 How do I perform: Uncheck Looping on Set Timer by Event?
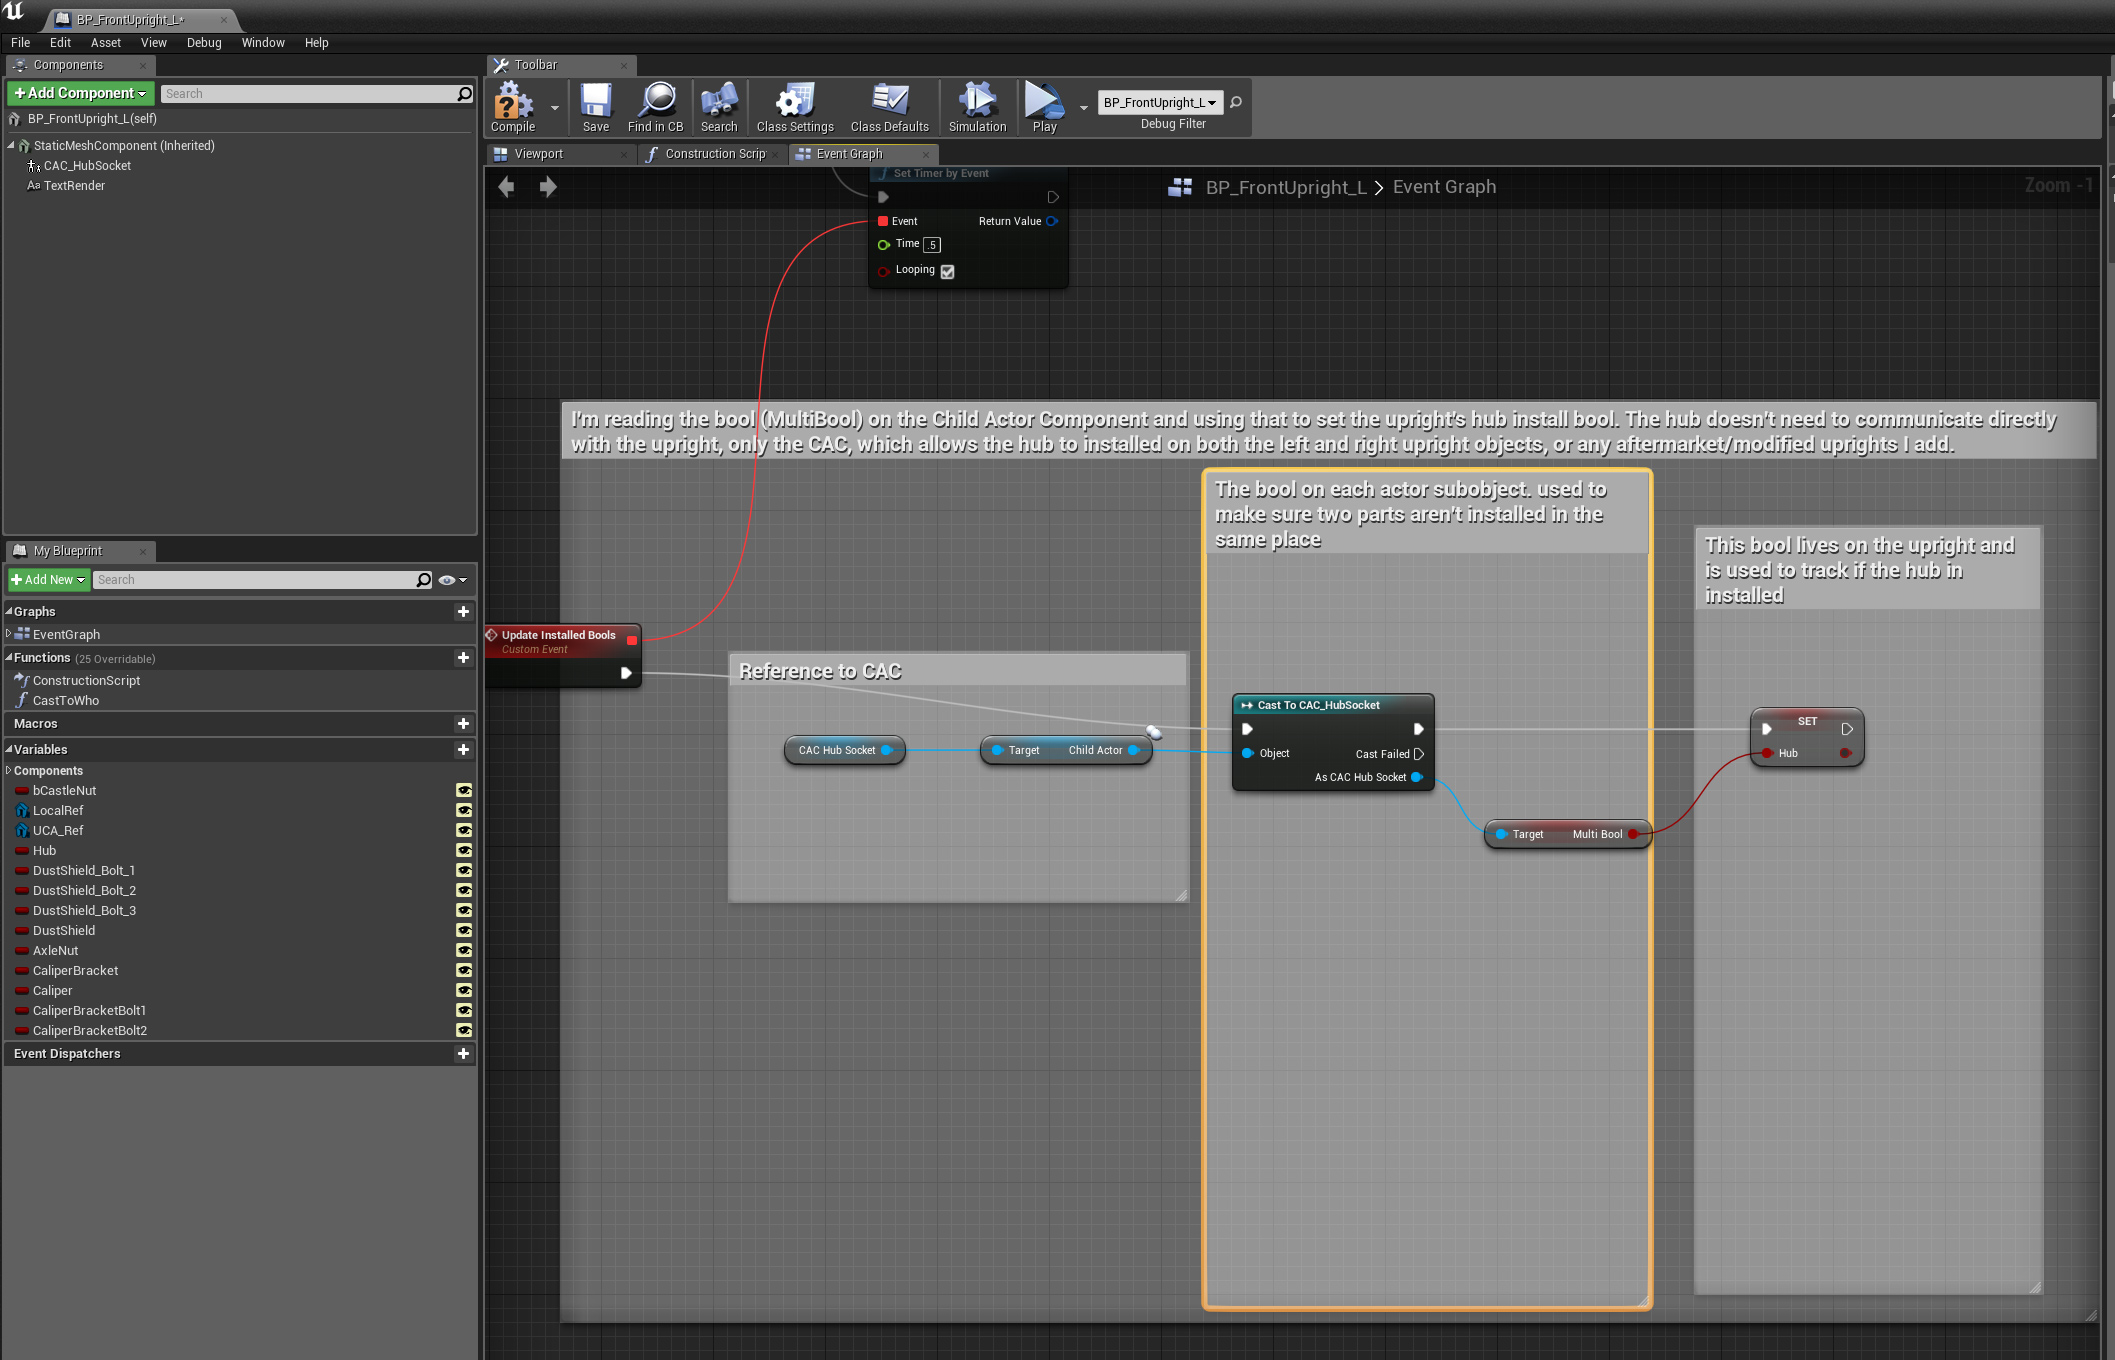pos(947,271)
